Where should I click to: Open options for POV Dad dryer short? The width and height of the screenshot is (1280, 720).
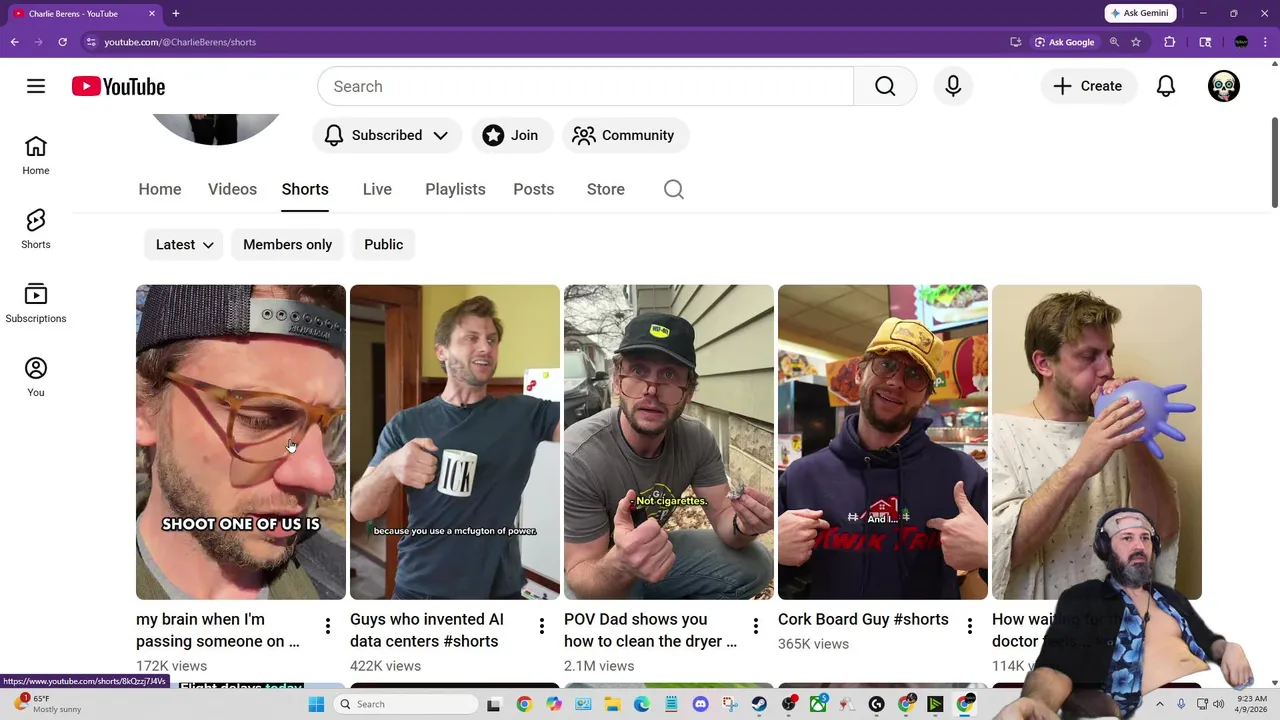756,626
